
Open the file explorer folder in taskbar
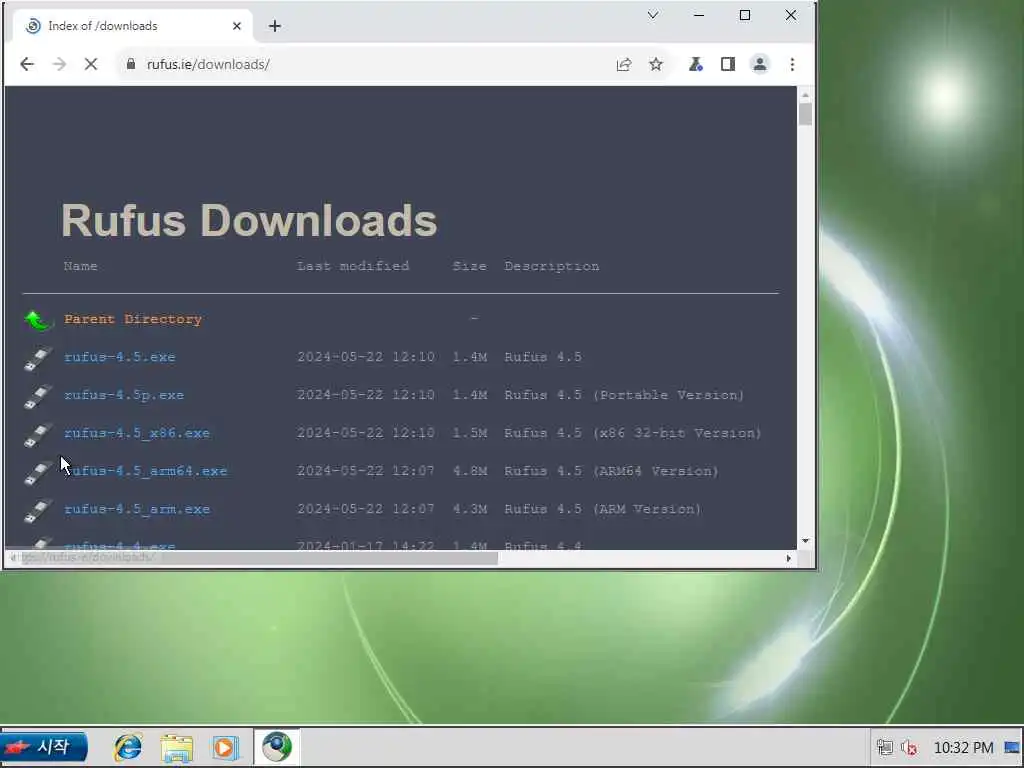pyautogui.click(x=177, y=748)
